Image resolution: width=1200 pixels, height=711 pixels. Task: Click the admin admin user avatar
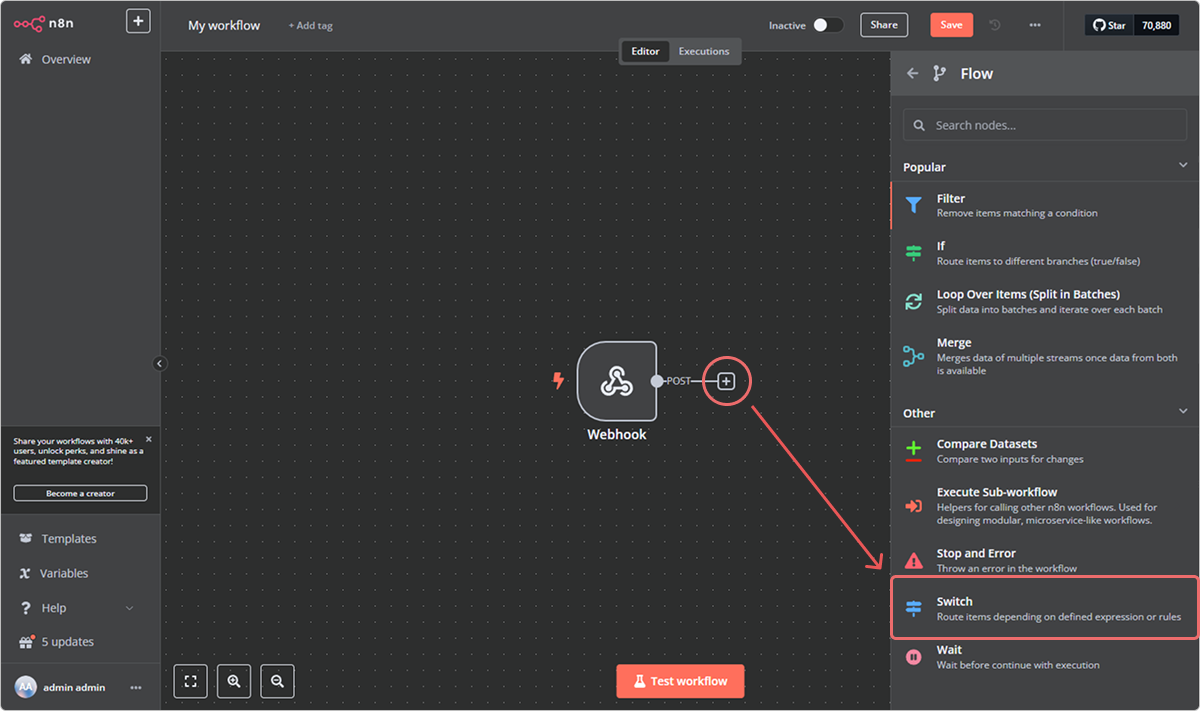[x=25, y=687]
